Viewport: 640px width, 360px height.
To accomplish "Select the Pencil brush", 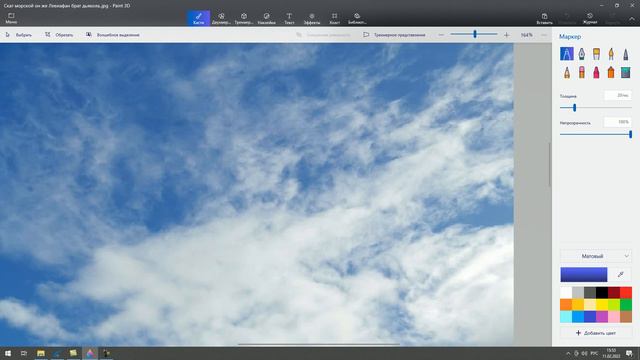I will point(567,73).
